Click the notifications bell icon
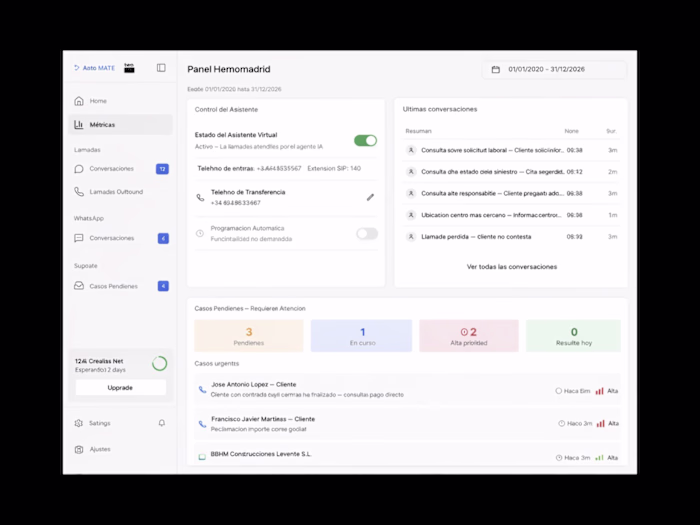Screen dimensions: 700x525 point(162,423)
